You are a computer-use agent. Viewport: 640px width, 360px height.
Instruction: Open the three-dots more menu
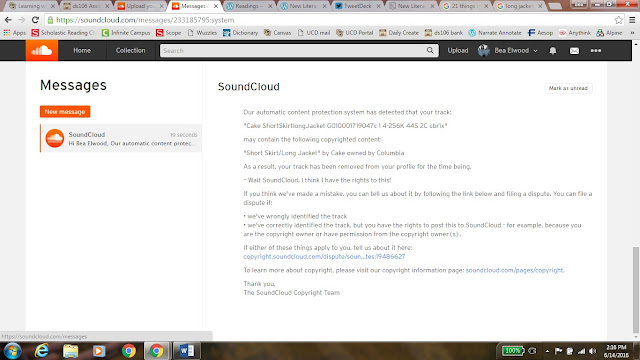[596, 51]
